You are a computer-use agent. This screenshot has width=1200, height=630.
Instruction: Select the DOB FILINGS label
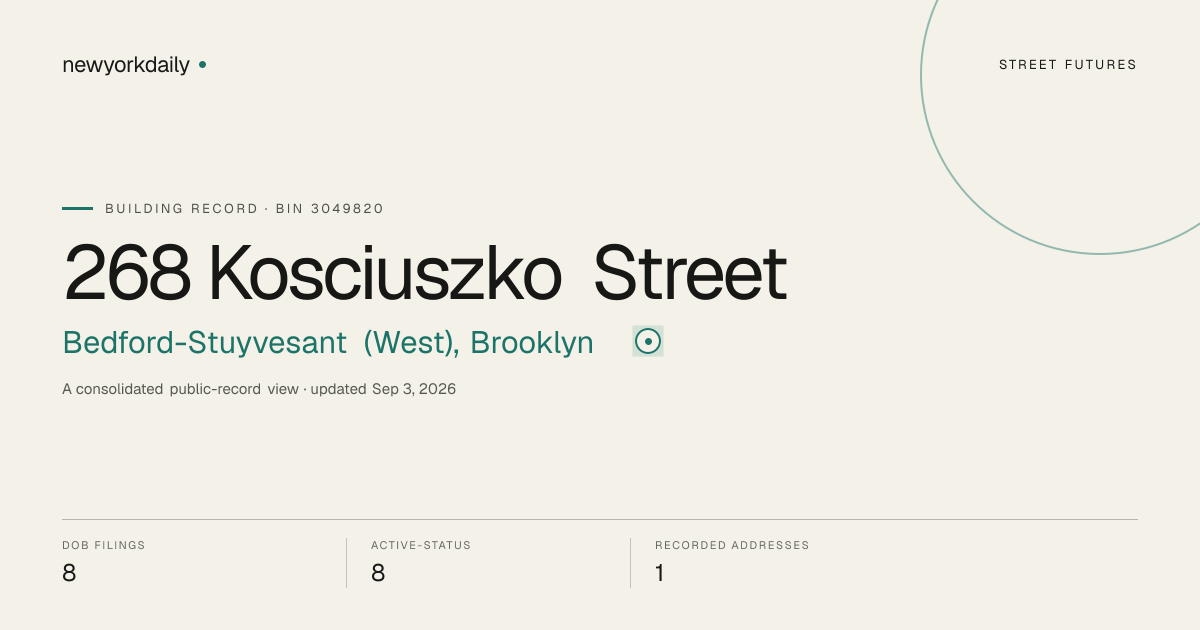tap(104, 545)
